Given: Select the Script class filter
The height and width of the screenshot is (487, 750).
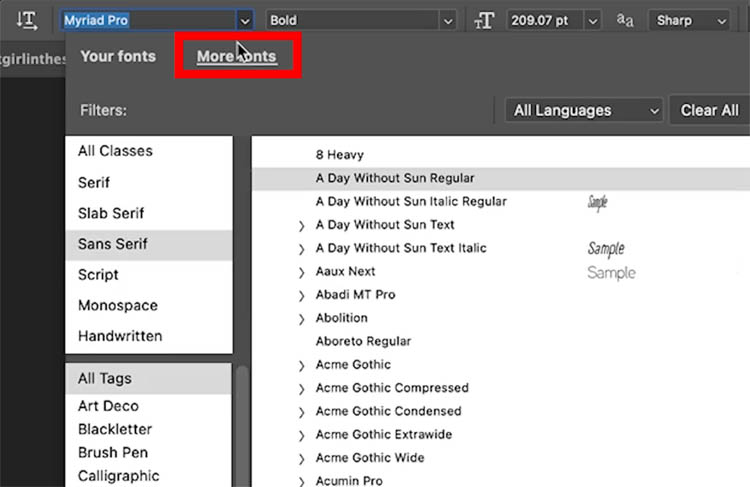Looking at the screenshot, I should click(x=149, y=275).
